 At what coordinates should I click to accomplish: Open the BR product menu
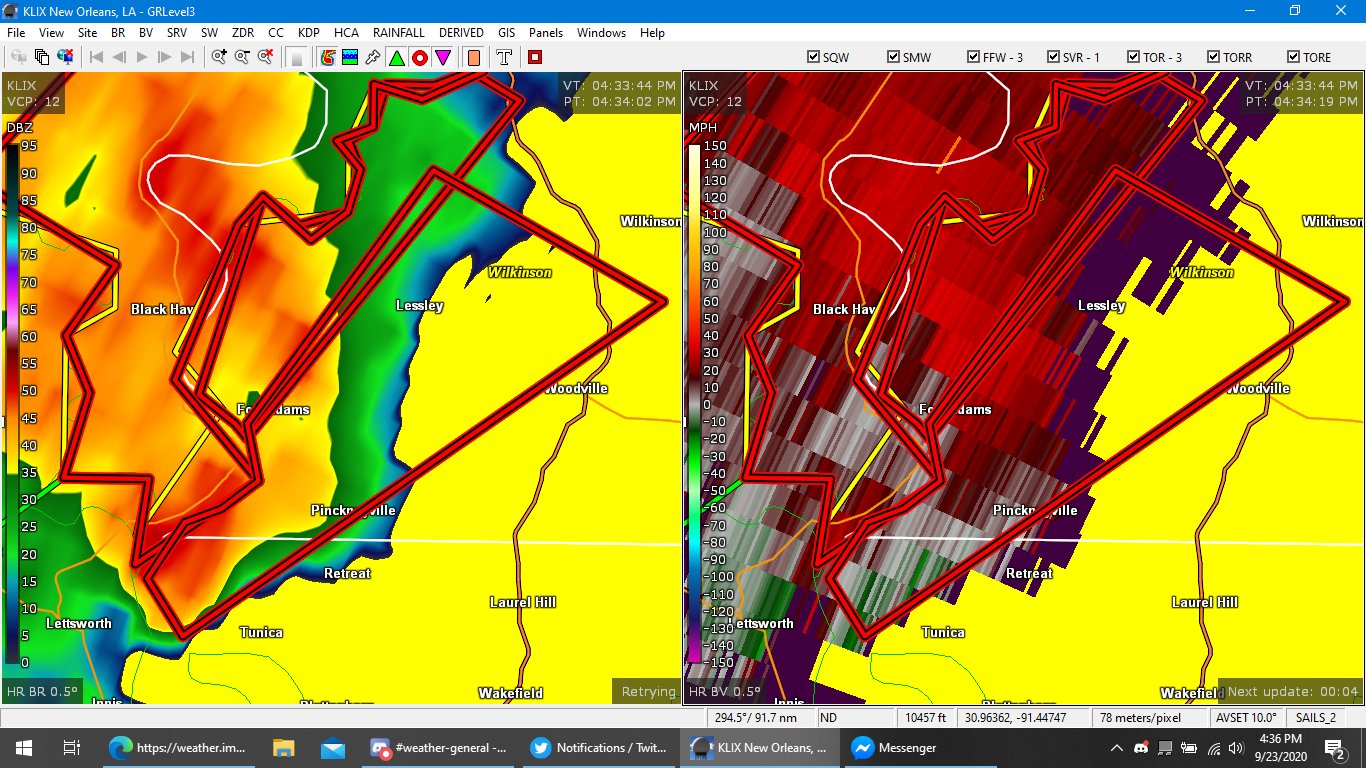click(118, 33)
